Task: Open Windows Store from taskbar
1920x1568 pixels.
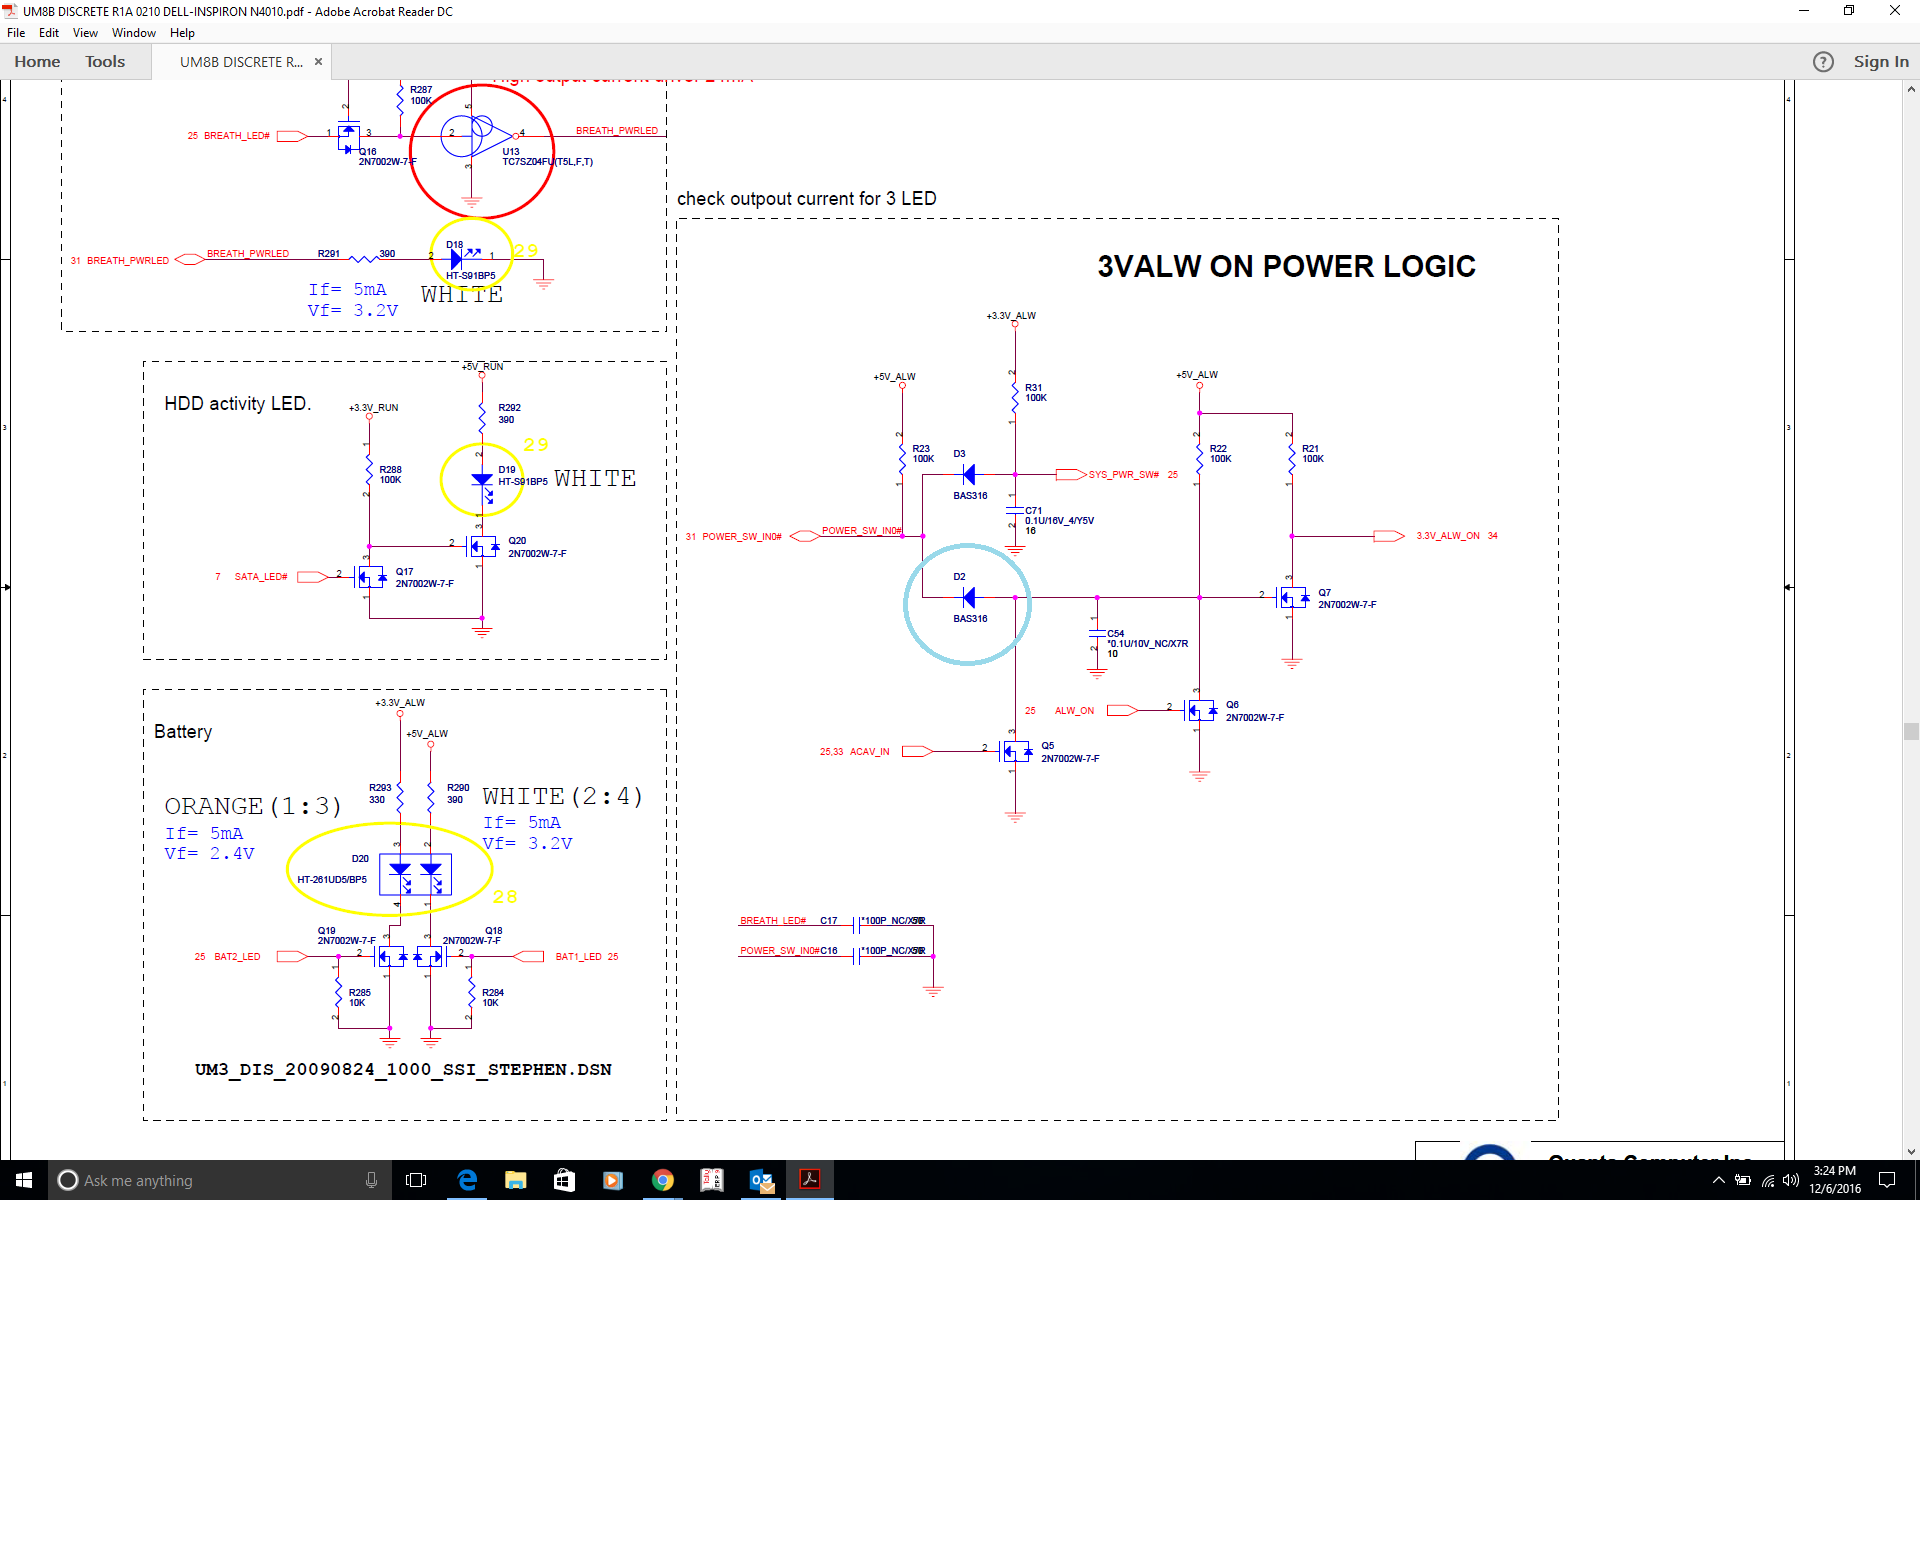Action: (565, 1180)
